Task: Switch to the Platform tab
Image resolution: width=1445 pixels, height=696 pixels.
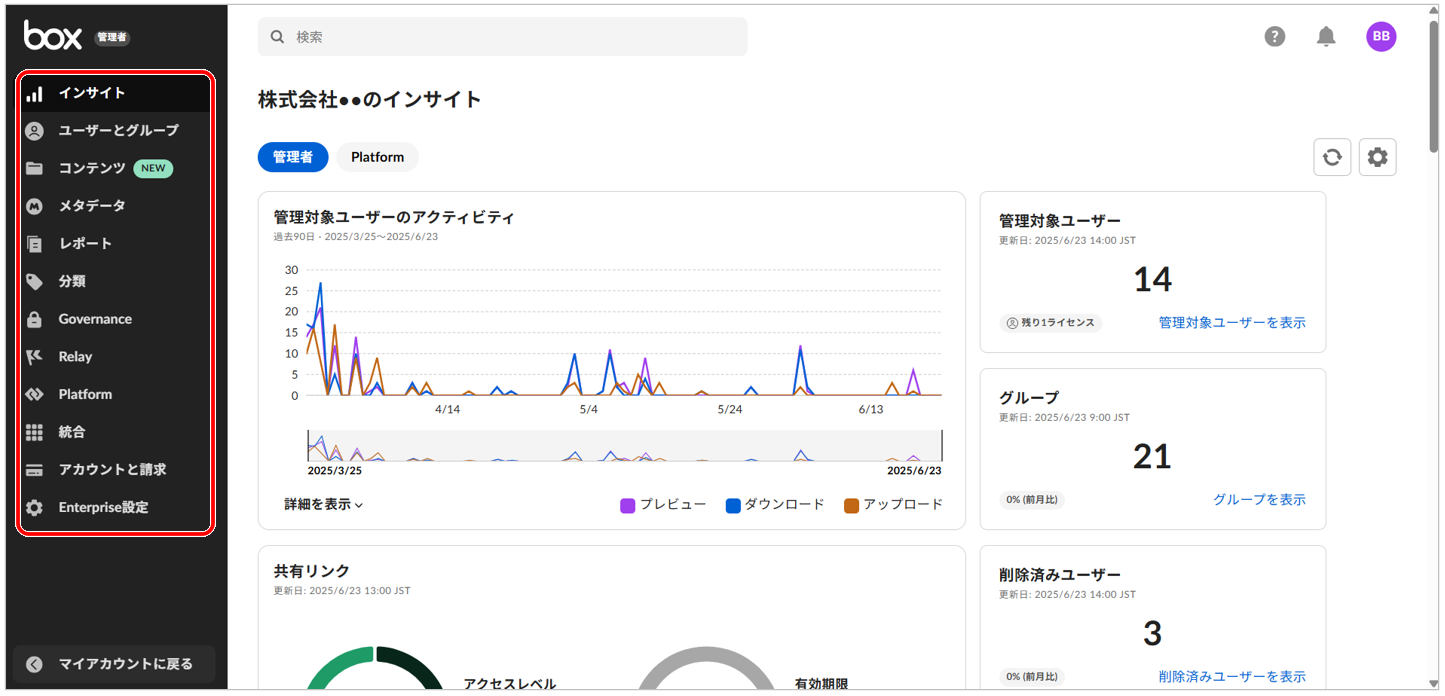Action: [x=377, y=157]
